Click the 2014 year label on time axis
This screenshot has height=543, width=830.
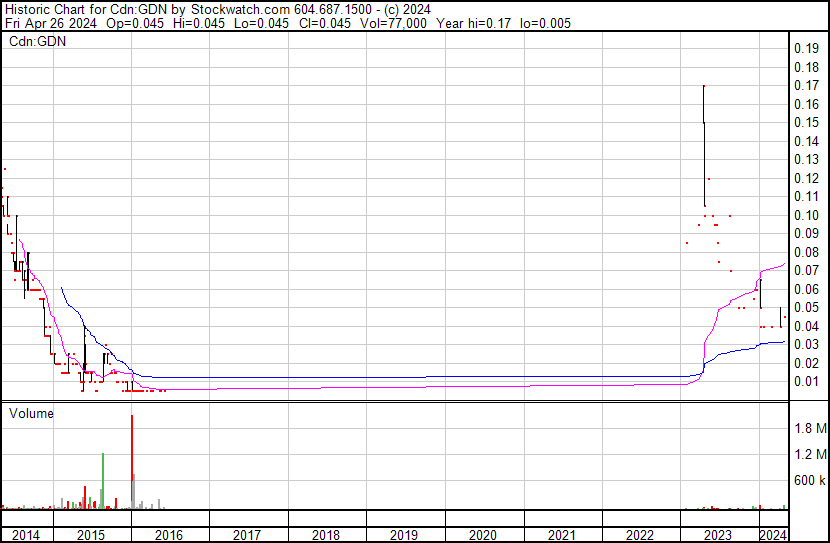(26, 535)
